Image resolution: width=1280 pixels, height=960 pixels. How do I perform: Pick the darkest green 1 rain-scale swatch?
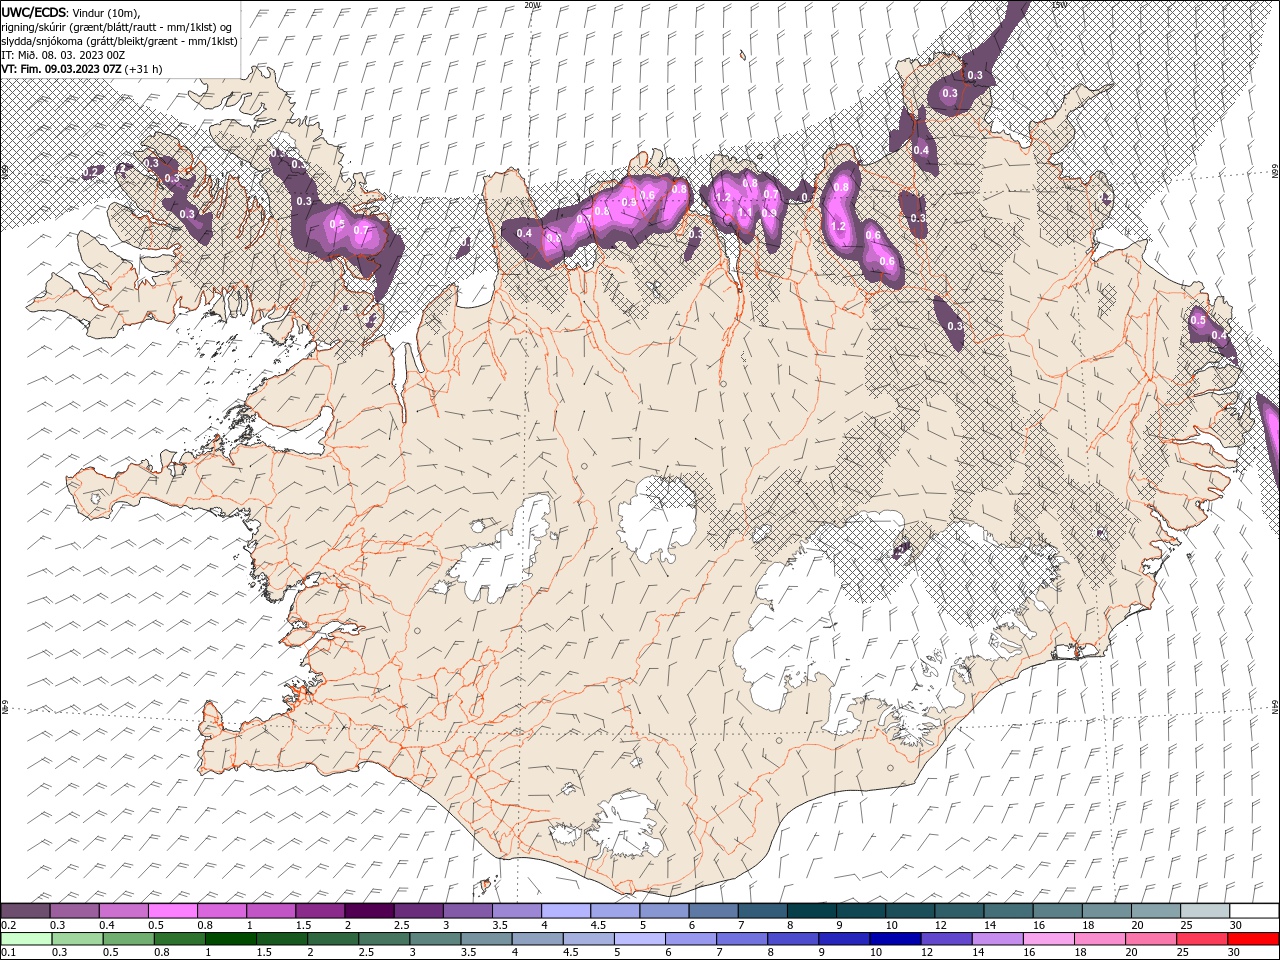point(230,939)
